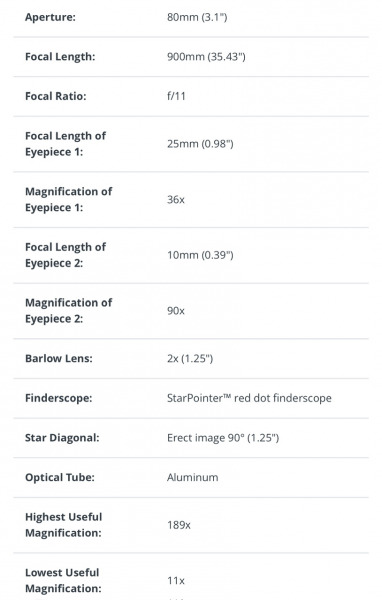
Task: Select the Erect image 90° value
Action: point(223,438)
